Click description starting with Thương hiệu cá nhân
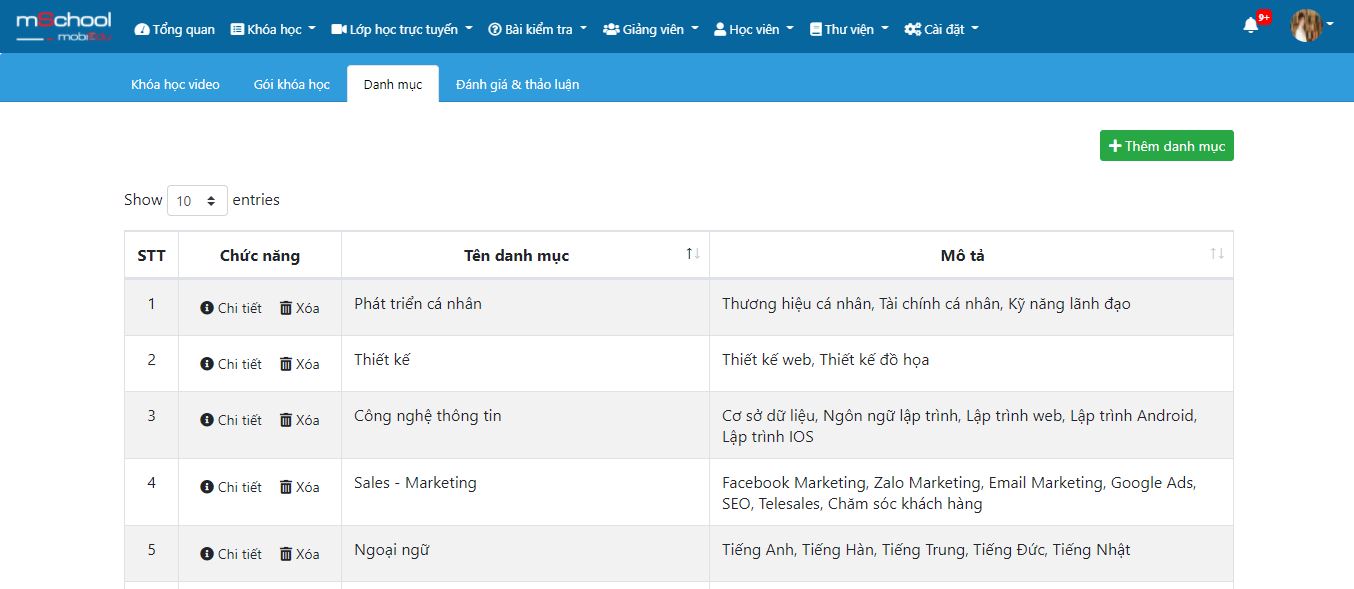Screen dimensions: 1354x589 pos(926,303)
